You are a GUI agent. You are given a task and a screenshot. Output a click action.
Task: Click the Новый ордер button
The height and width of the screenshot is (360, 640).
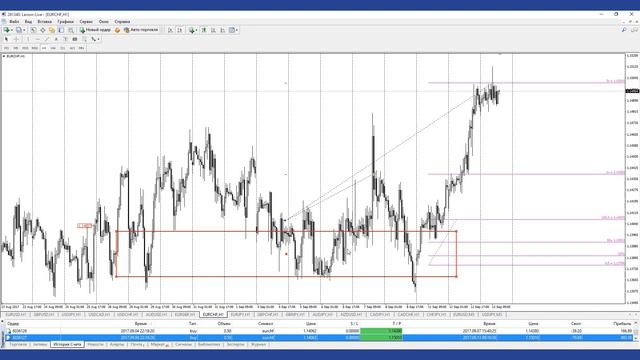tap(95, 30)
